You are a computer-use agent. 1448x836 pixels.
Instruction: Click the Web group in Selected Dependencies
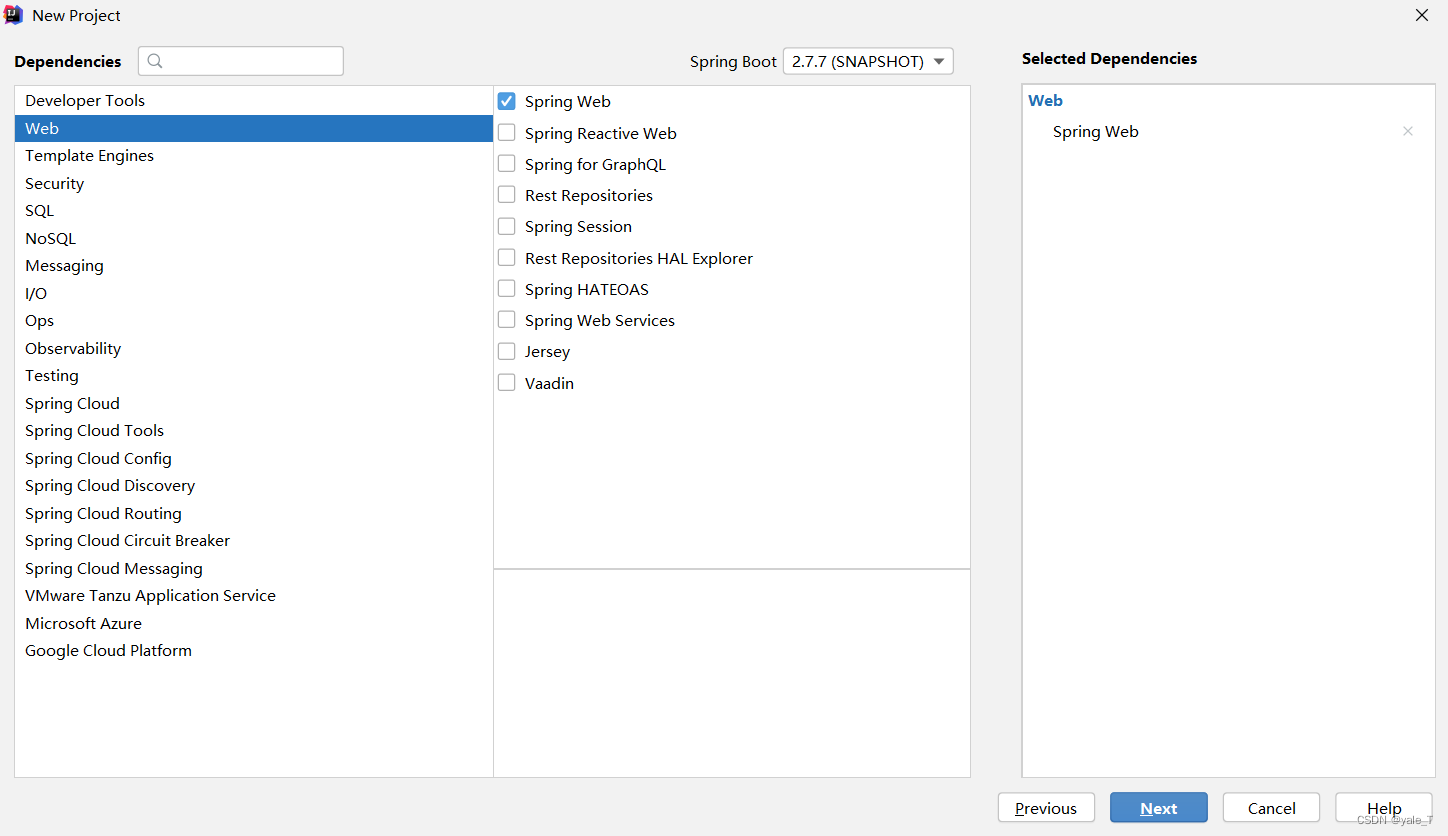point(1045,100)
